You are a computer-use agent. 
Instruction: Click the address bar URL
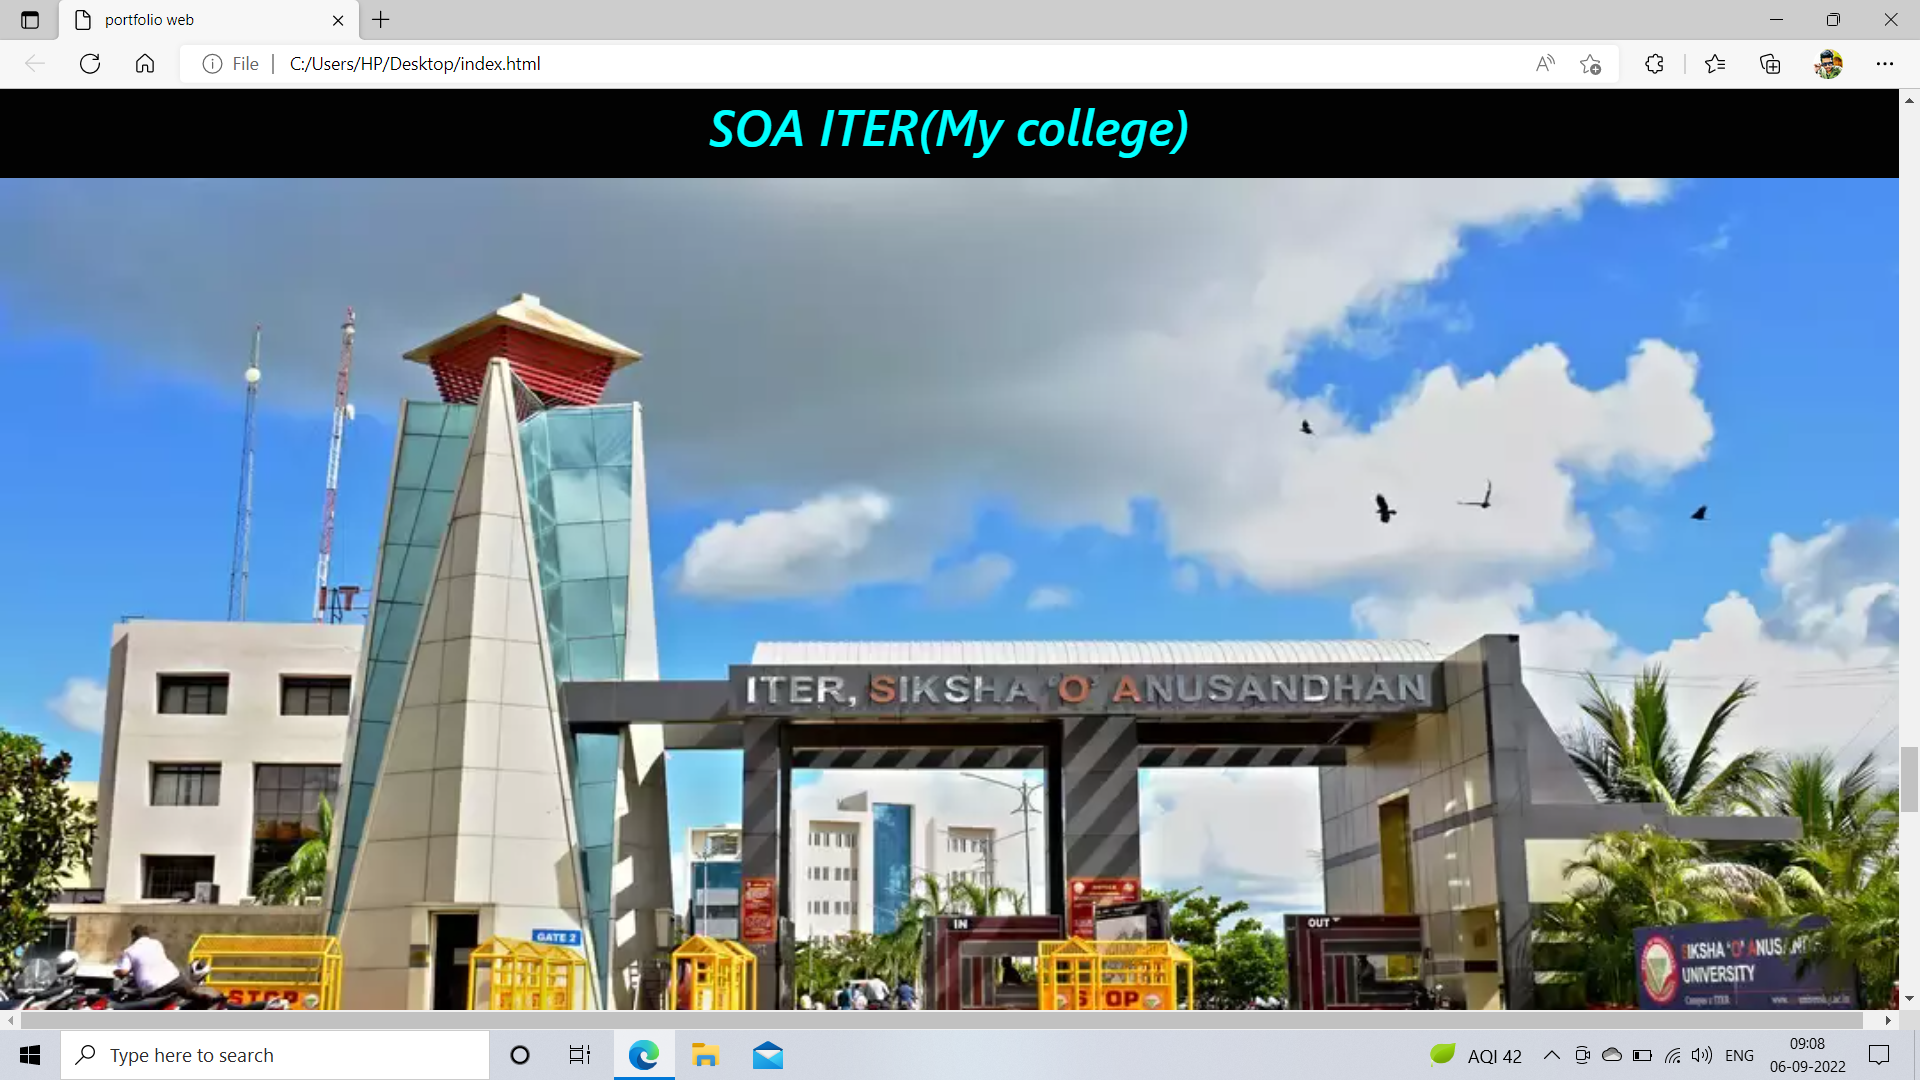[x=414, y=64]
